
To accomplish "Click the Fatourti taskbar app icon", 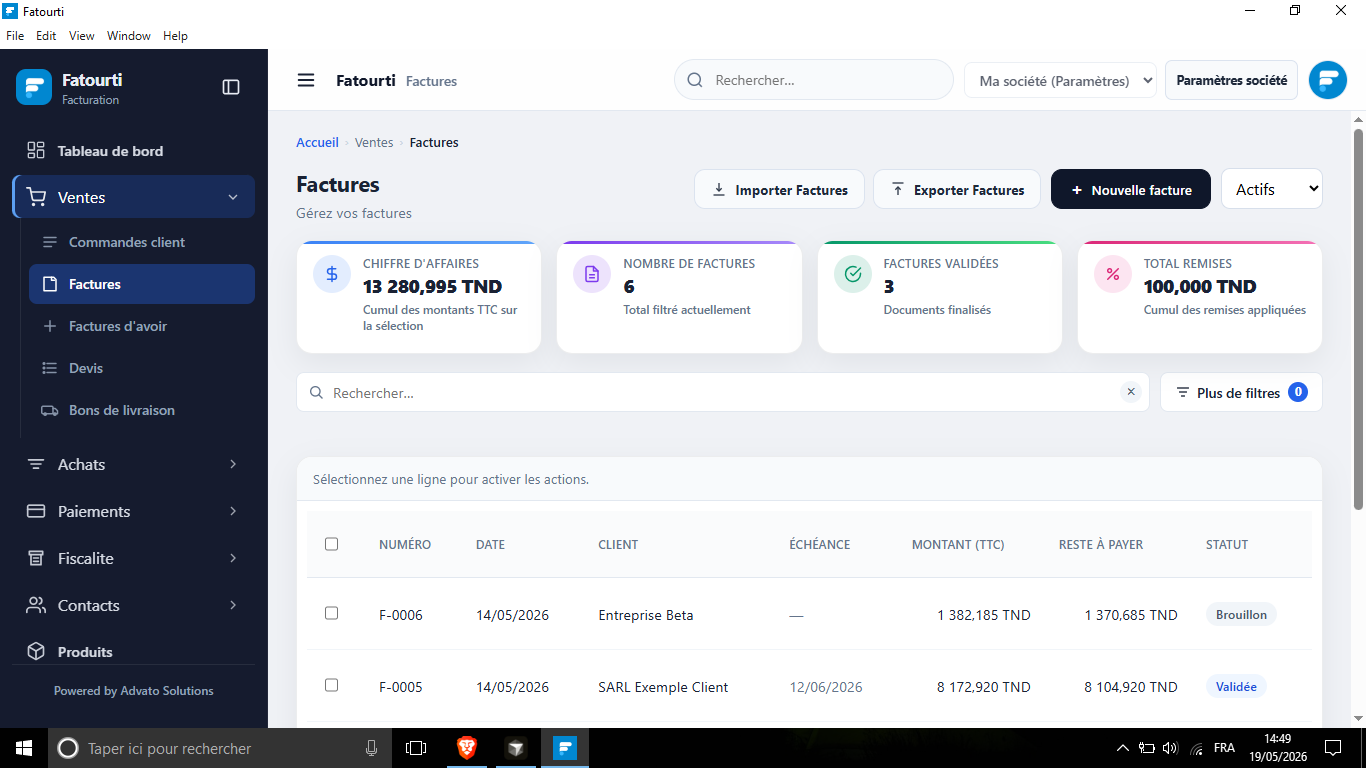I will pyautogui.click(x=565, y=748).
